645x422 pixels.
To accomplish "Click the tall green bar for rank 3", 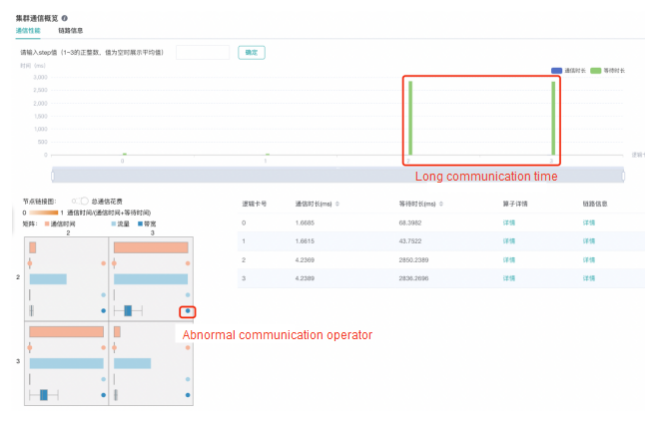I will click(x=553, y=118).
